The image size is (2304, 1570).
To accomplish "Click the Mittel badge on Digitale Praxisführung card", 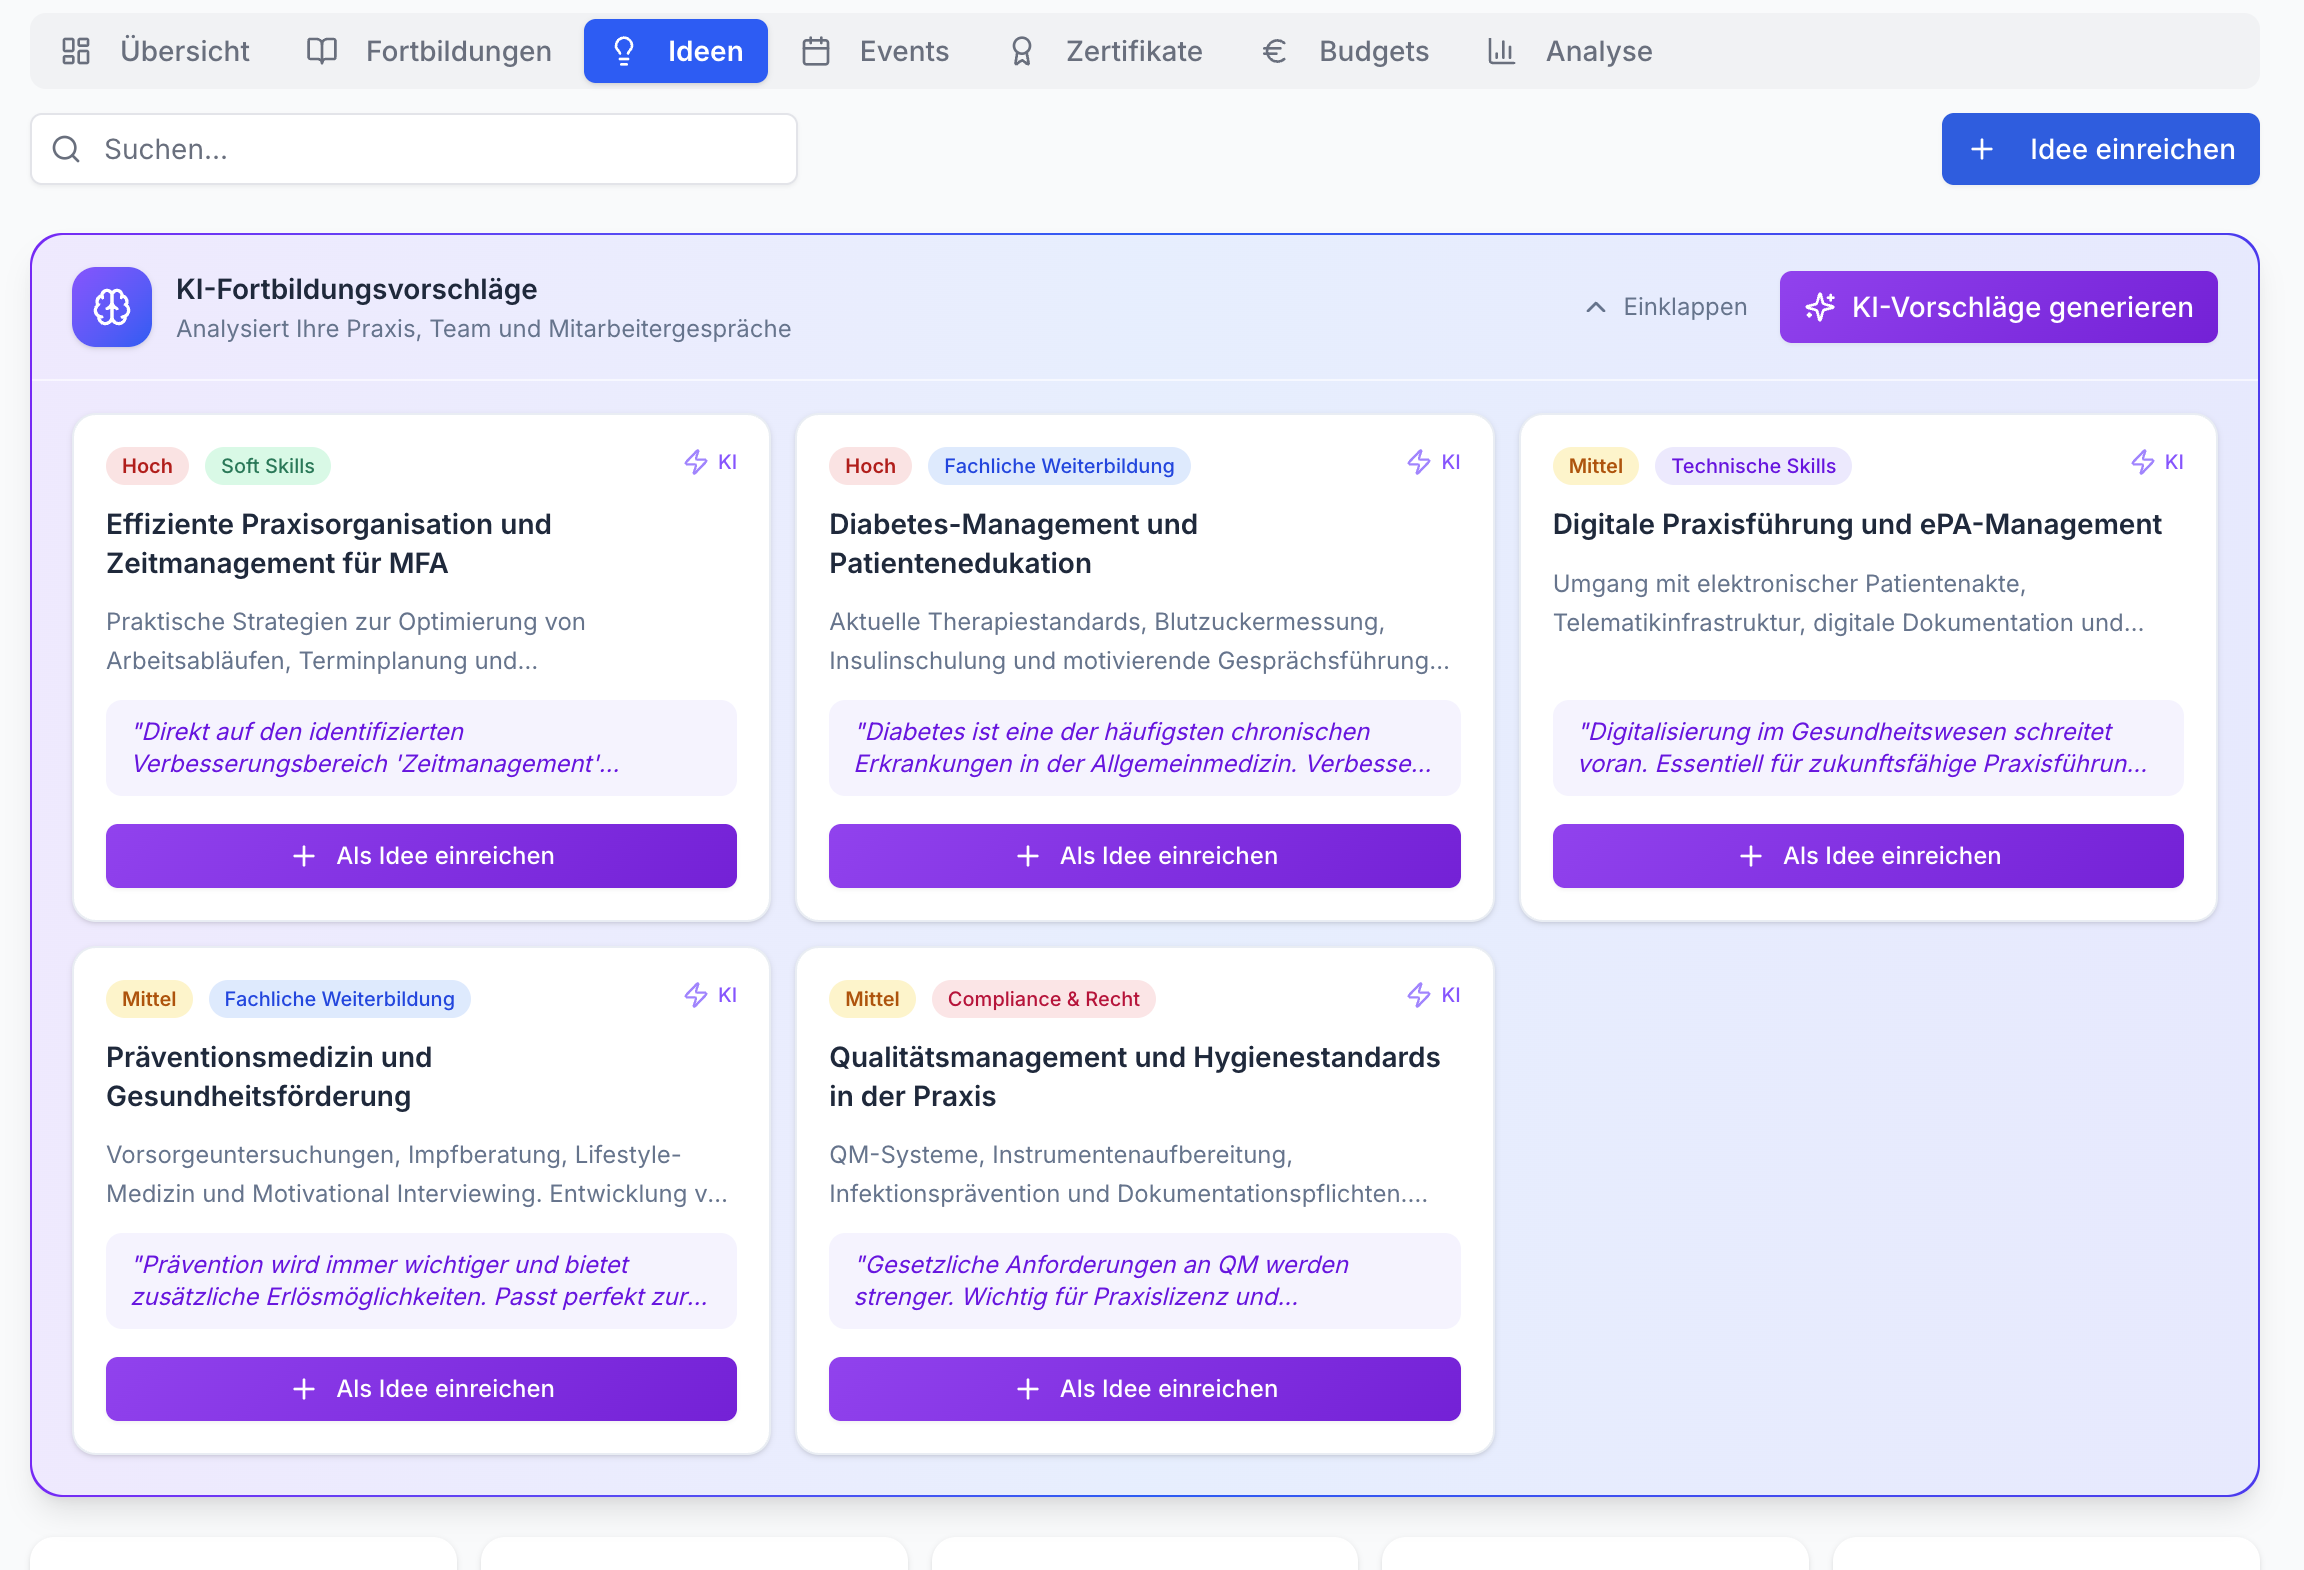I will pyautogui.click(x=1595, y=466).
